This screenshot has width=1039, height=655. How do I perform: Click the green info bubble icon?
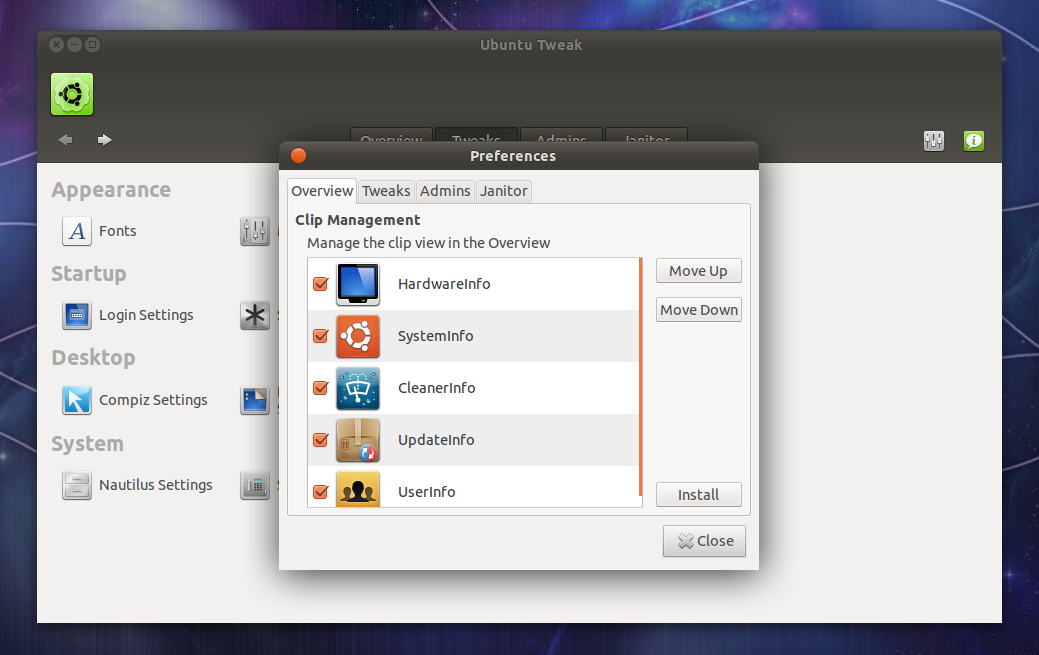[x=973, y=140]
